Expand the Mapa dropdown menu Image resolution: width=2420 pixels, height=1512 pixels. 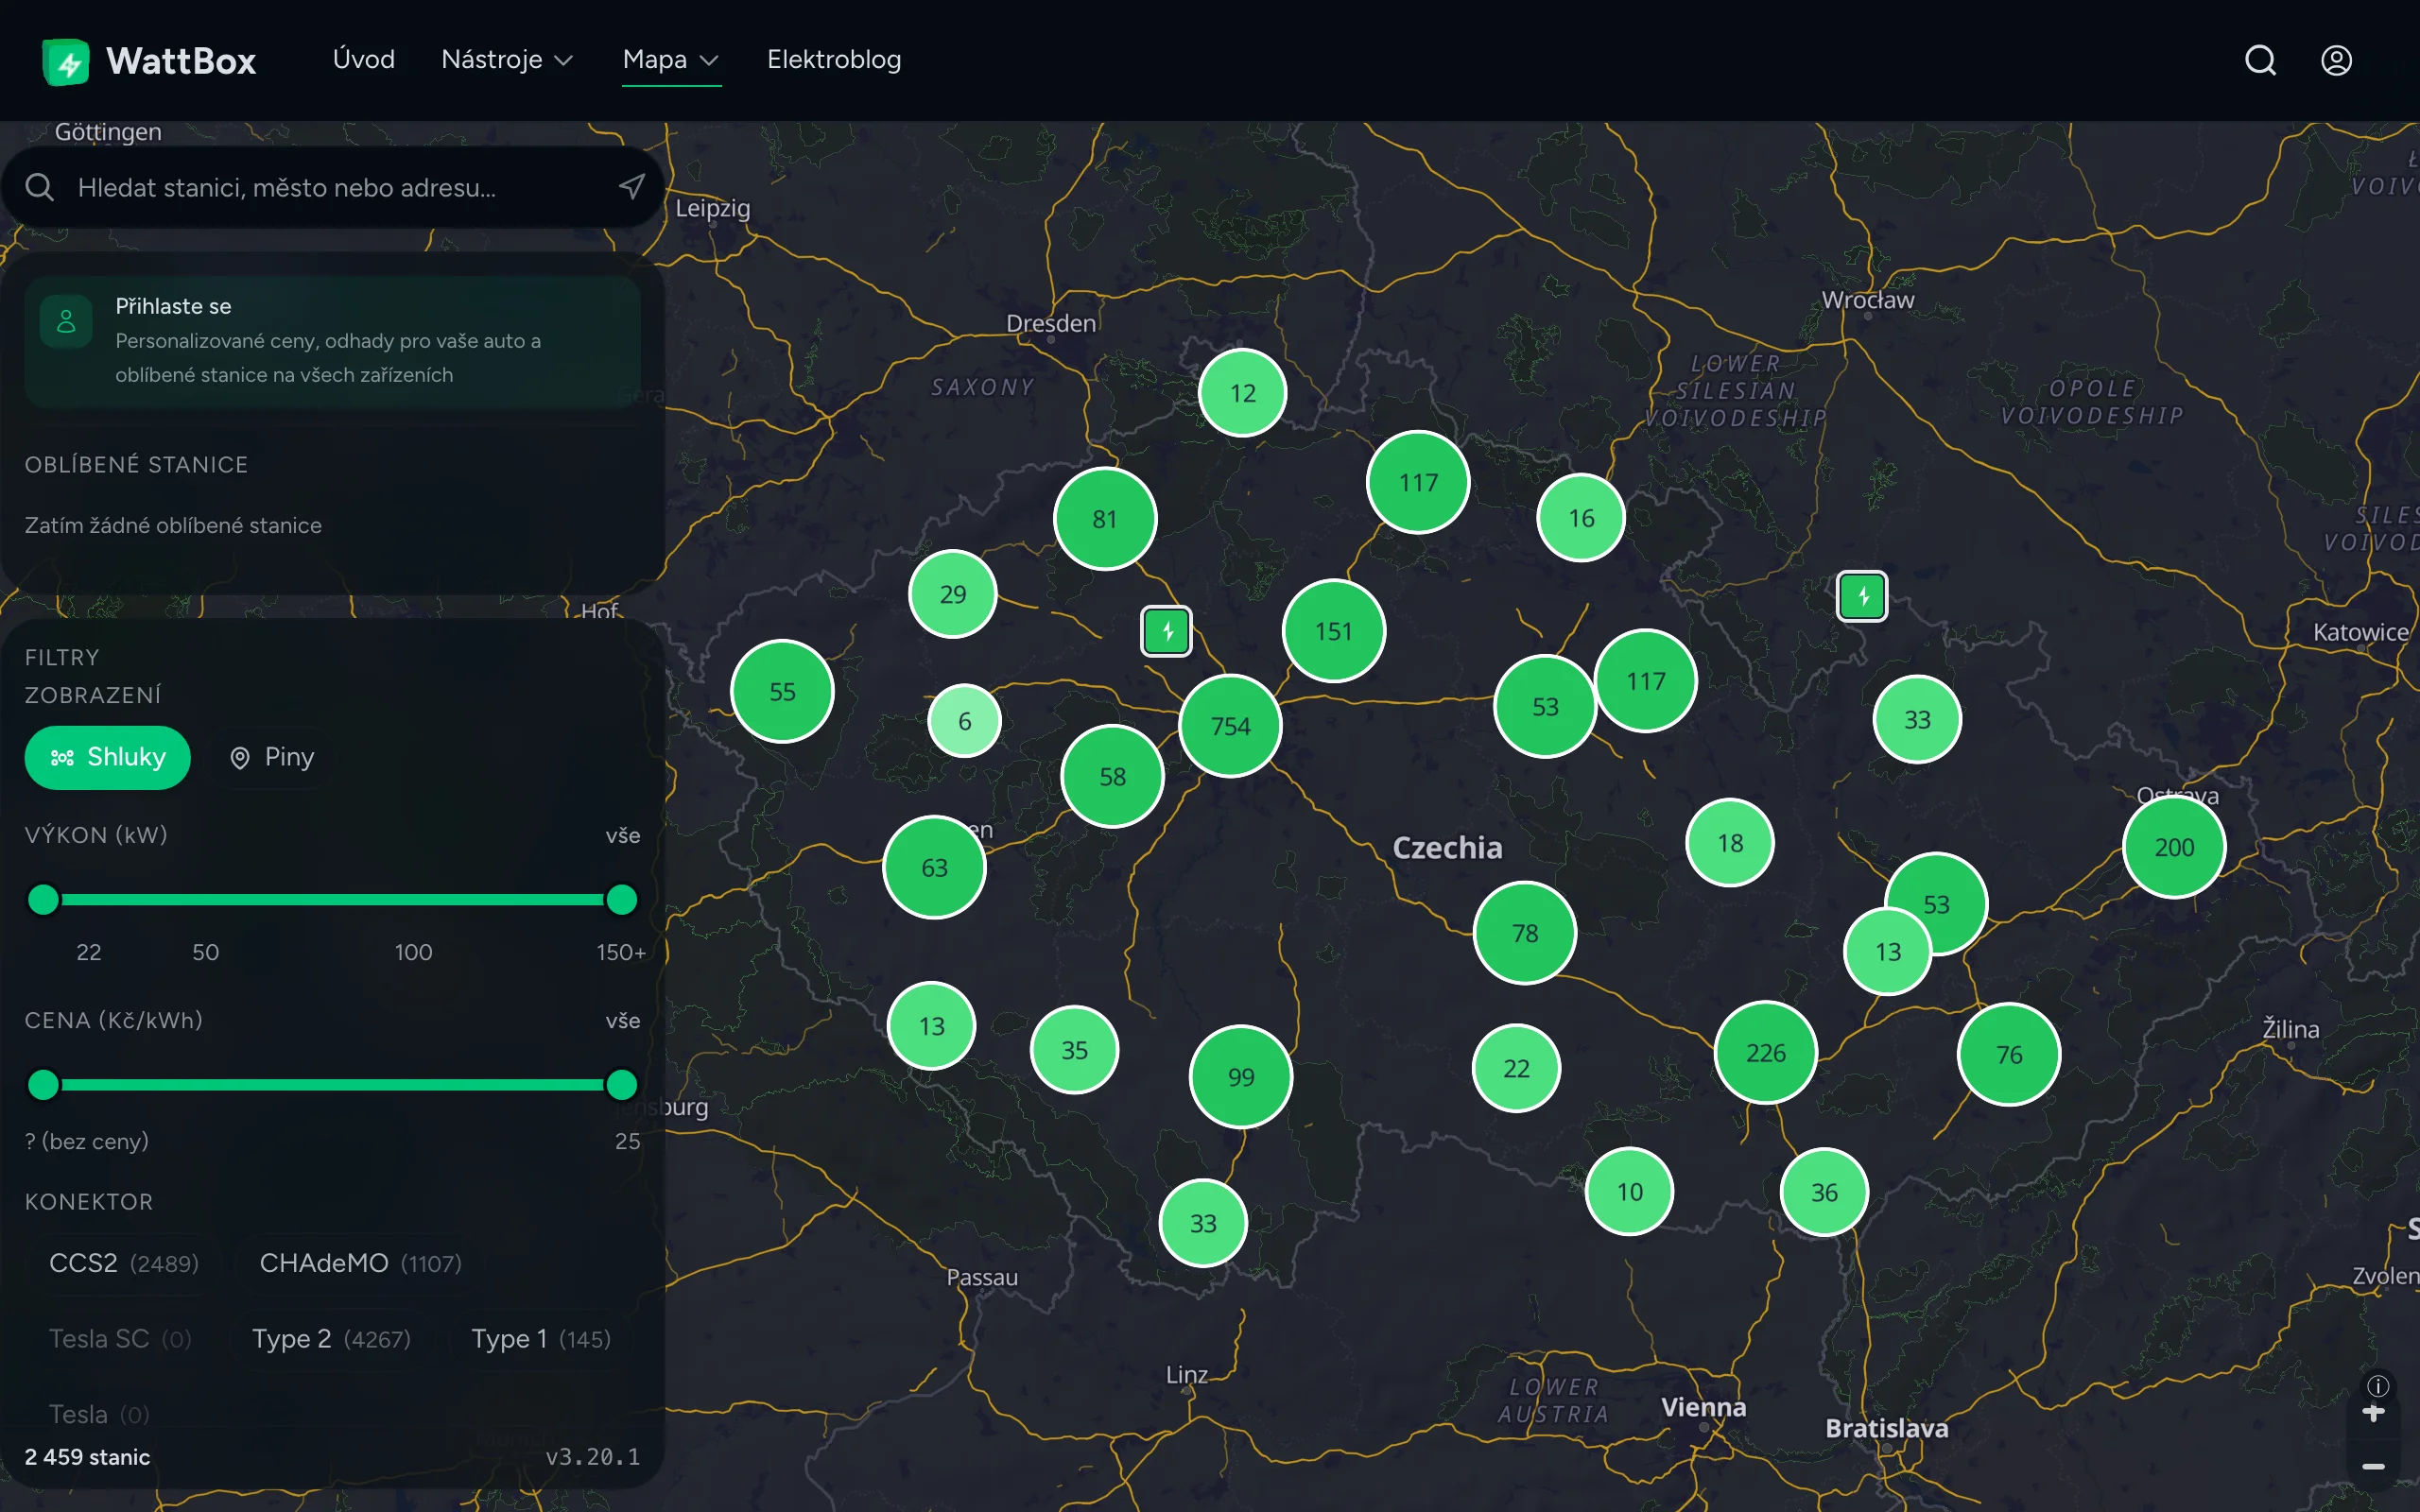click(670, 60)
